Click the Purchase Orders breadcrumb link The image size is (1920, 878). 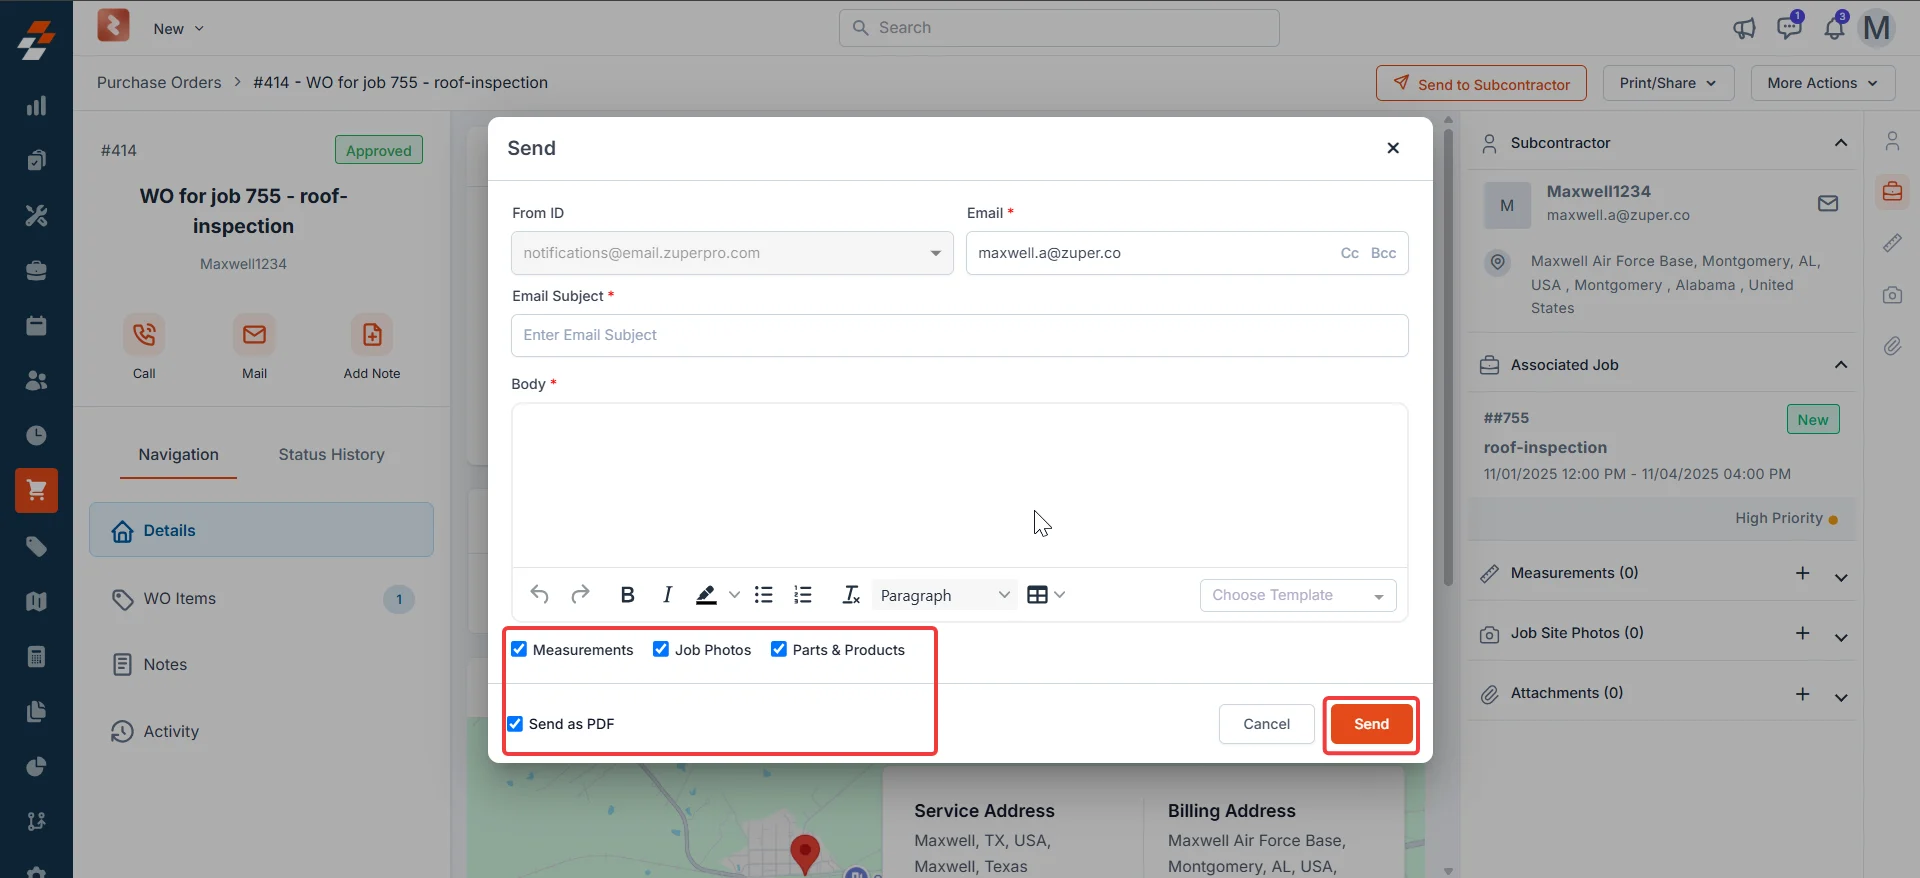tap(159, 82)
